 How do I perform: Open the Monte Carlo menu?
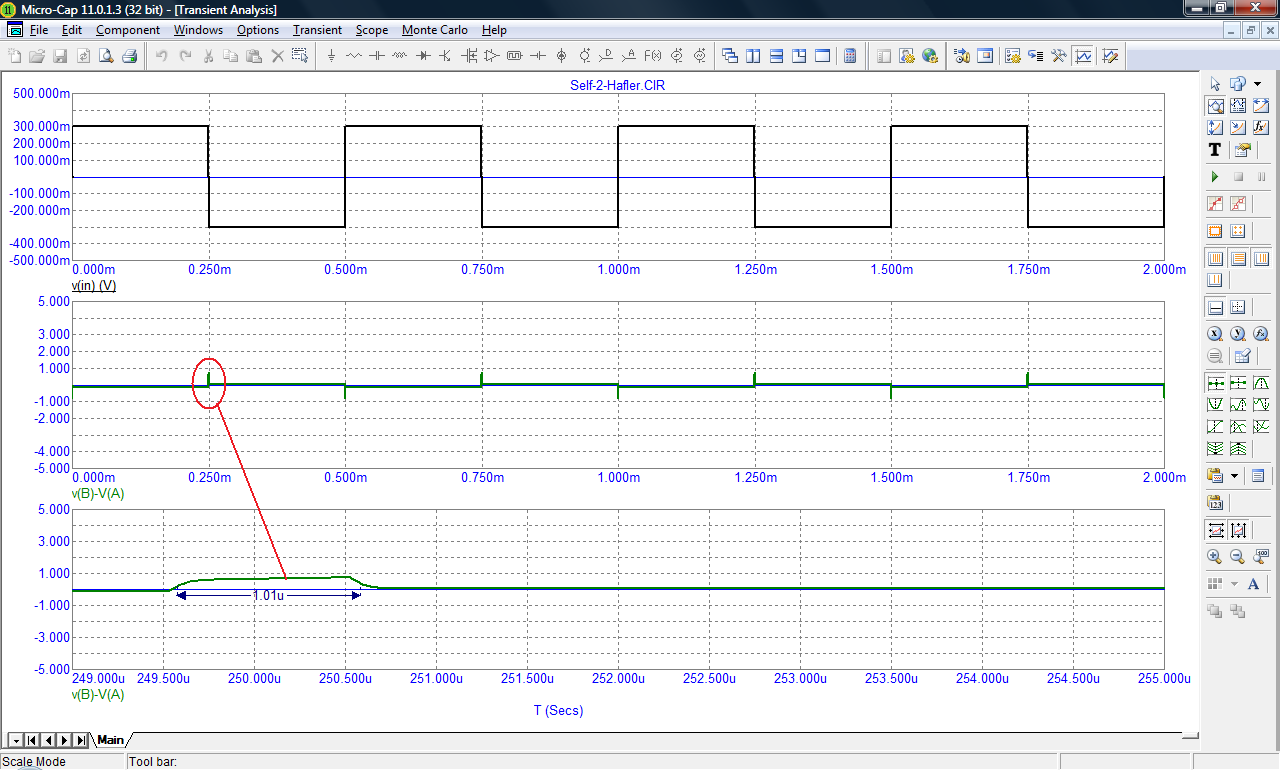[x=435, y=30]
